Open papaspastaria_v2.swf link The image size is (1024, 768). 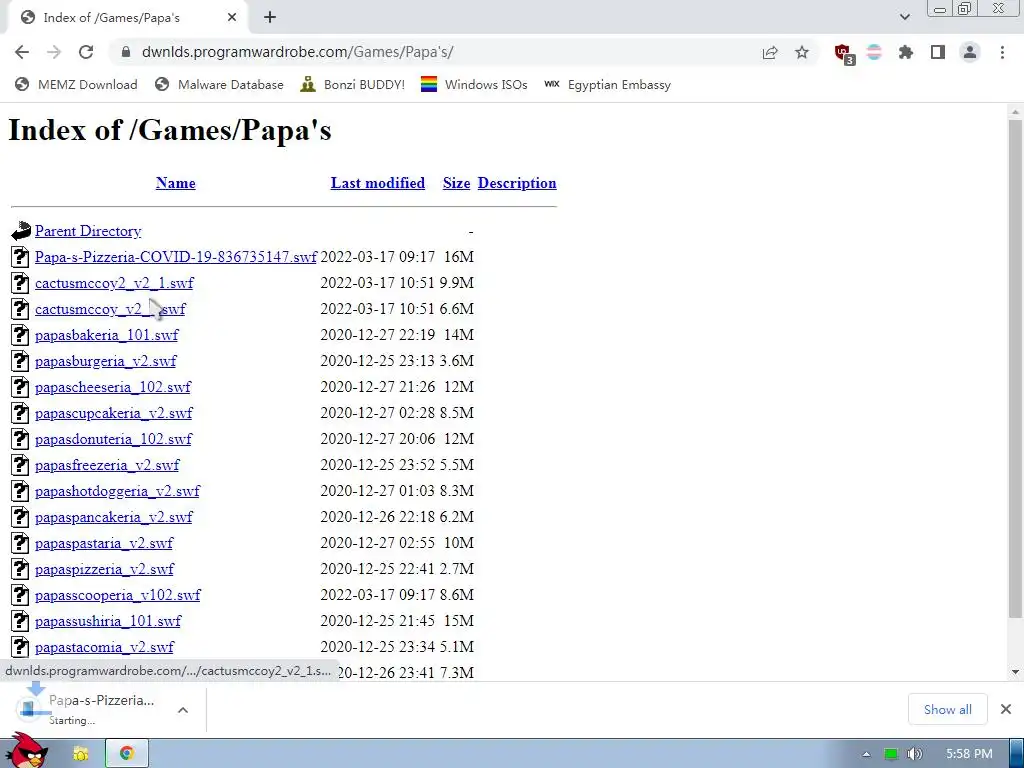(104, 543)
